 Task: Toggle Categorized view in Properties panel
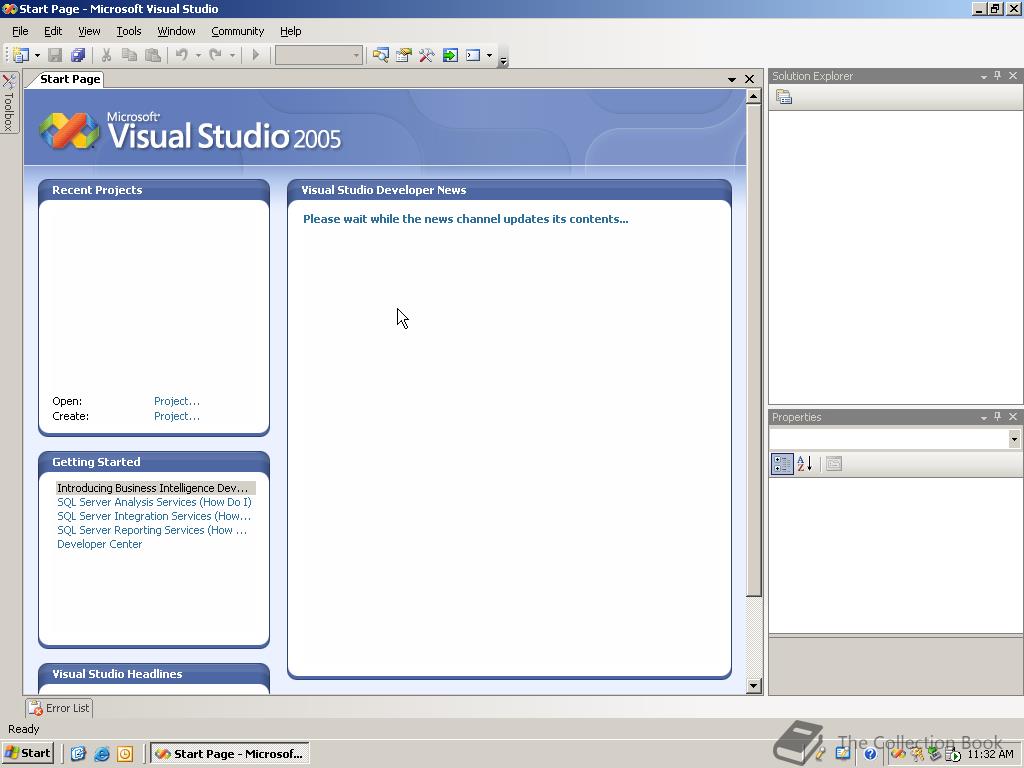[782, 464]
